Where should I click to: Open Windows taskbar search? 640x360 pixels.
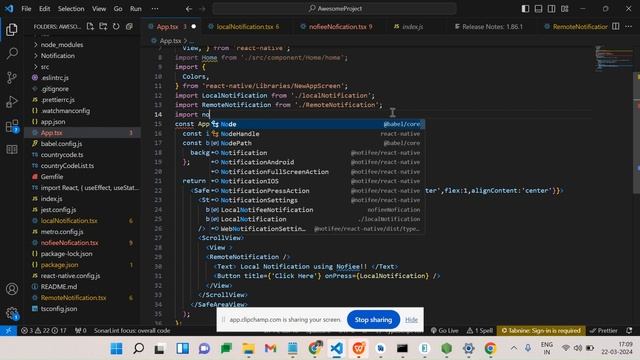[x=138, y=348]
